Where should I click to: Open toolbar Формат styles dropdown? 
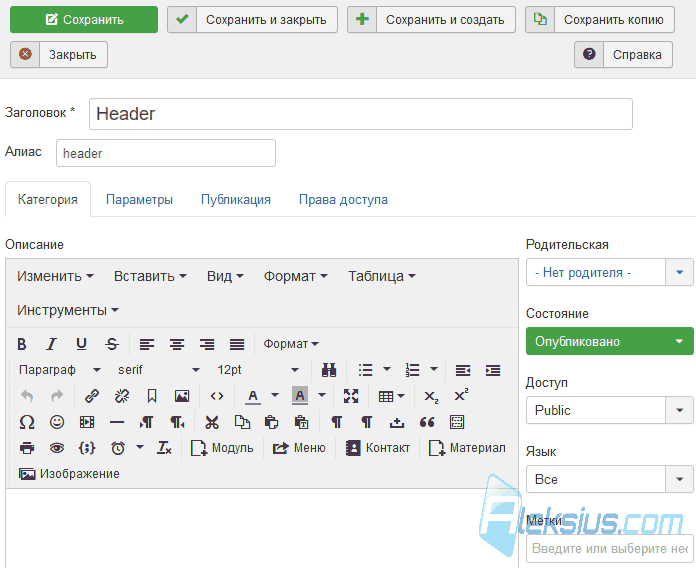point(291,344)
